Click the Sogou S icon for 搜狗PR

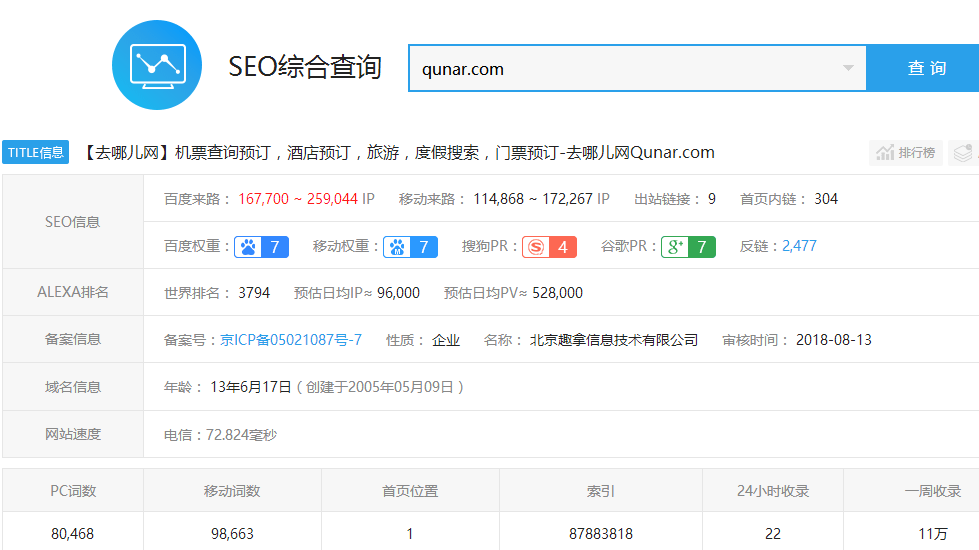click(536, 247)
